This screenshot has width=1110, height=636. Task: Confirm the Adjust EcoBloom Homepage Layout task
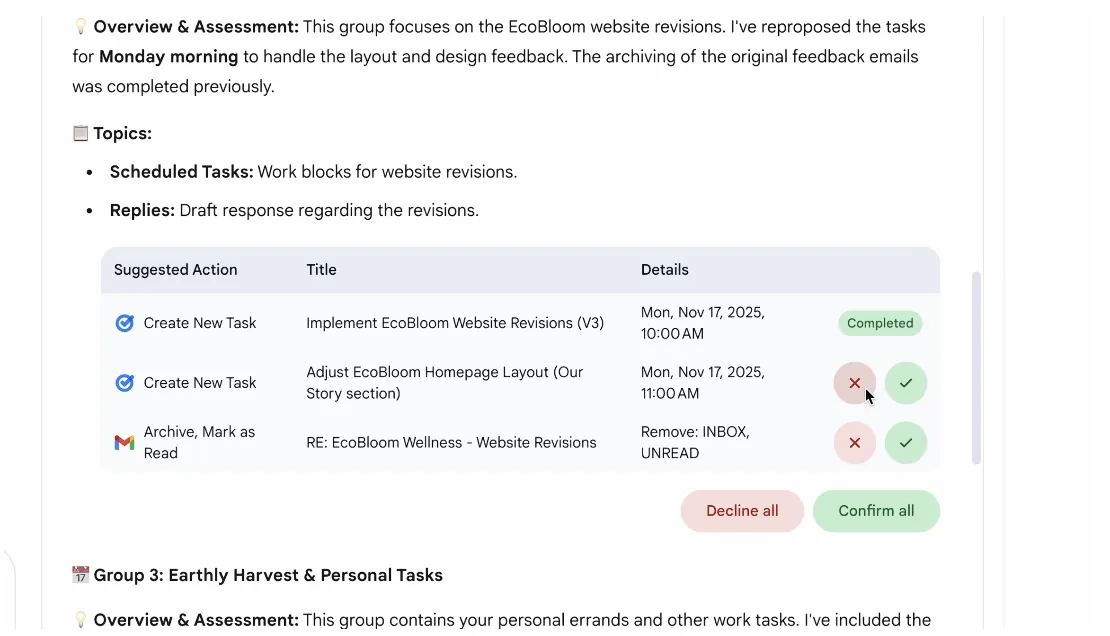point(906,383)
